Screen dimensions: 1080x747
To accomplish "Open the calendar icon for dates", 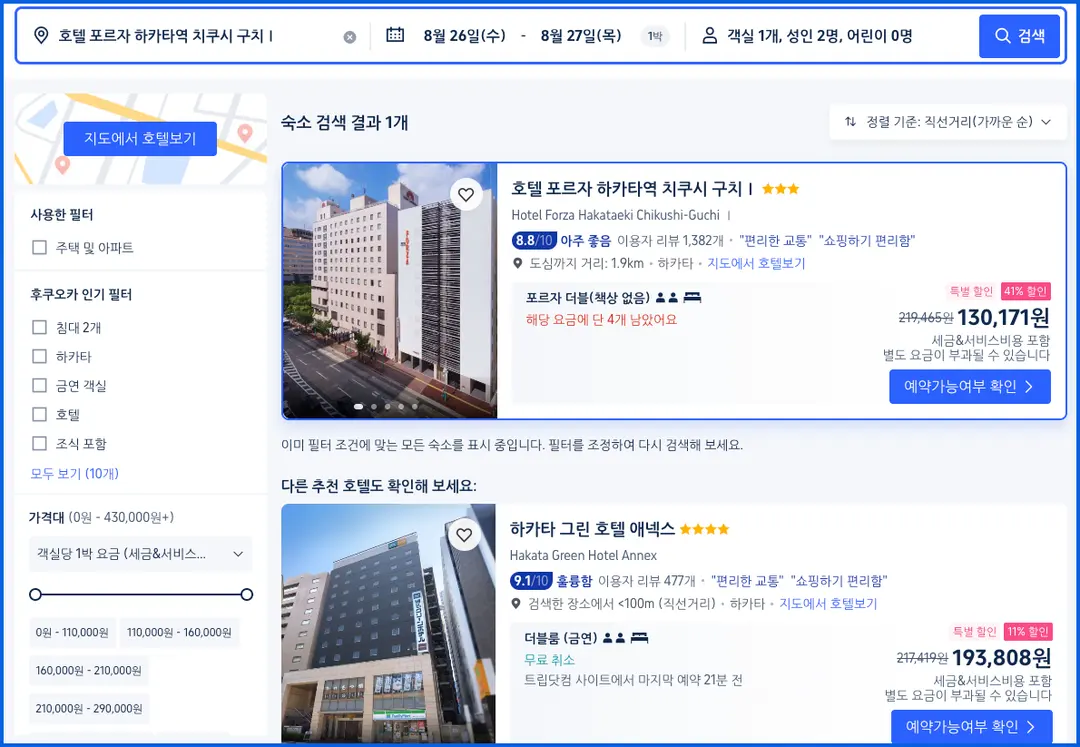I will tap(395, 34).
